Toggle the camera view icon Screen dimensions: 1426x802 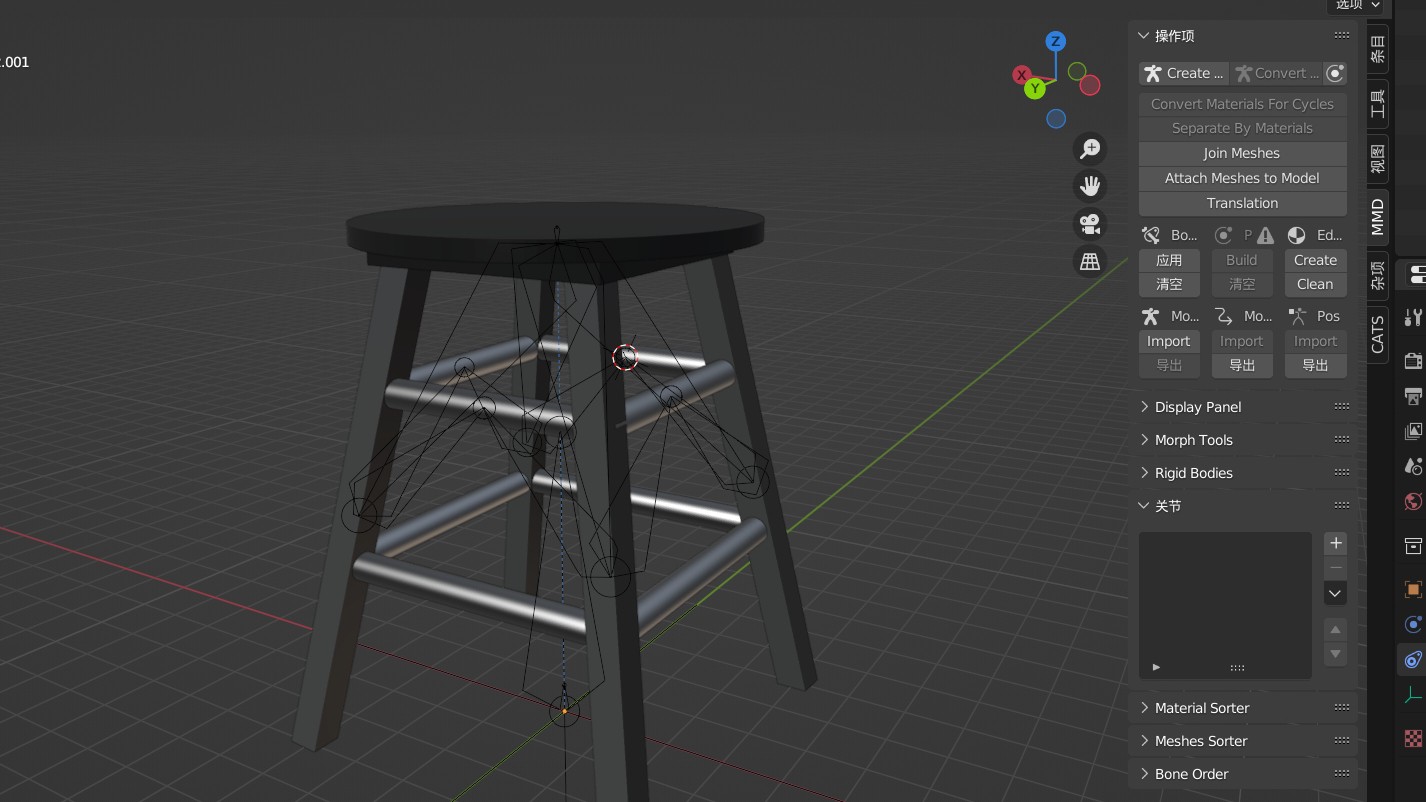[x=1090, y=224]
